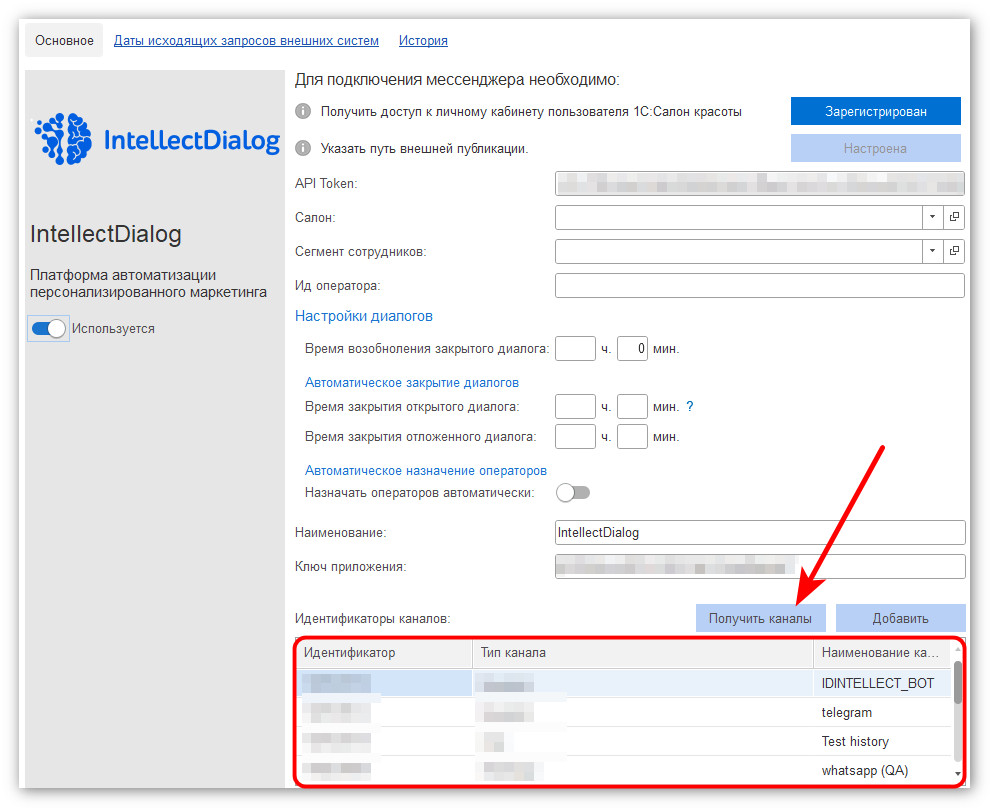
Task: Switch to Даты исходящих запросов внешних систем tab
Action: pos(246,40)
